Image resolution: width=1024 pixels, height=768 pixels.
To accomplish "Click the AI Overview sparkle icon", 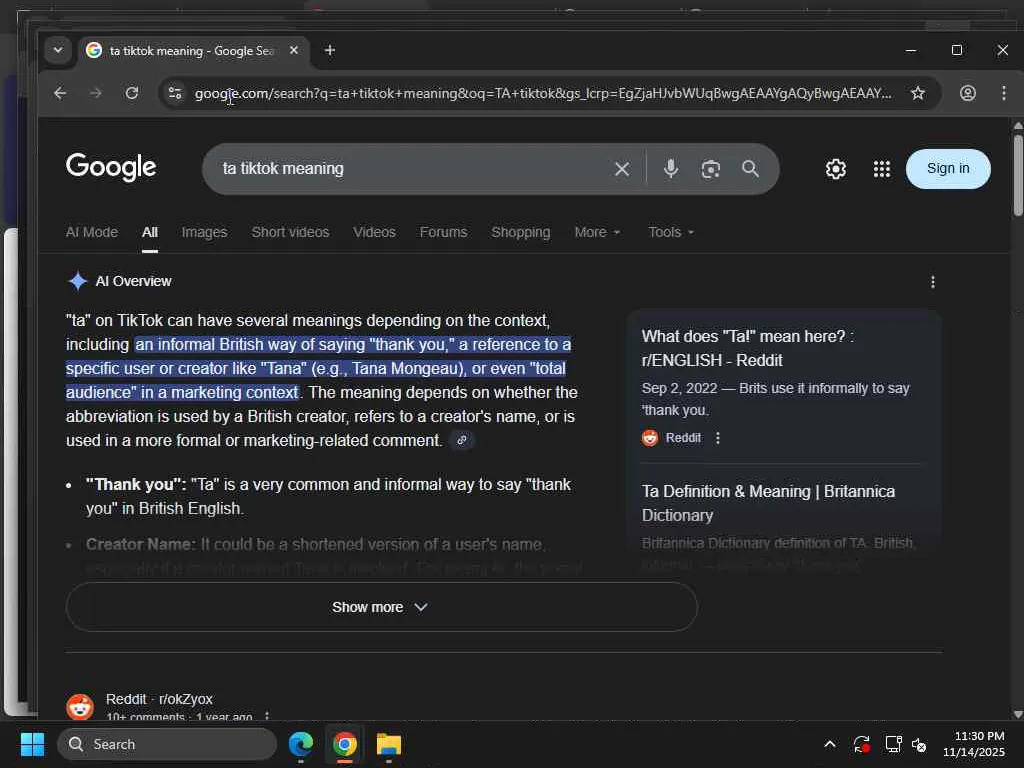I will (x=78, y=281).
